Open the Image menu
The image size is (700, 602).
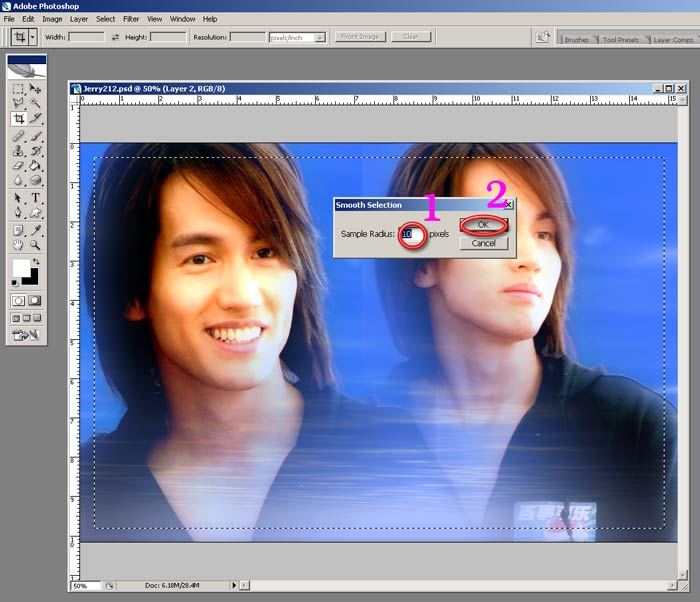(x=52, y=19)
